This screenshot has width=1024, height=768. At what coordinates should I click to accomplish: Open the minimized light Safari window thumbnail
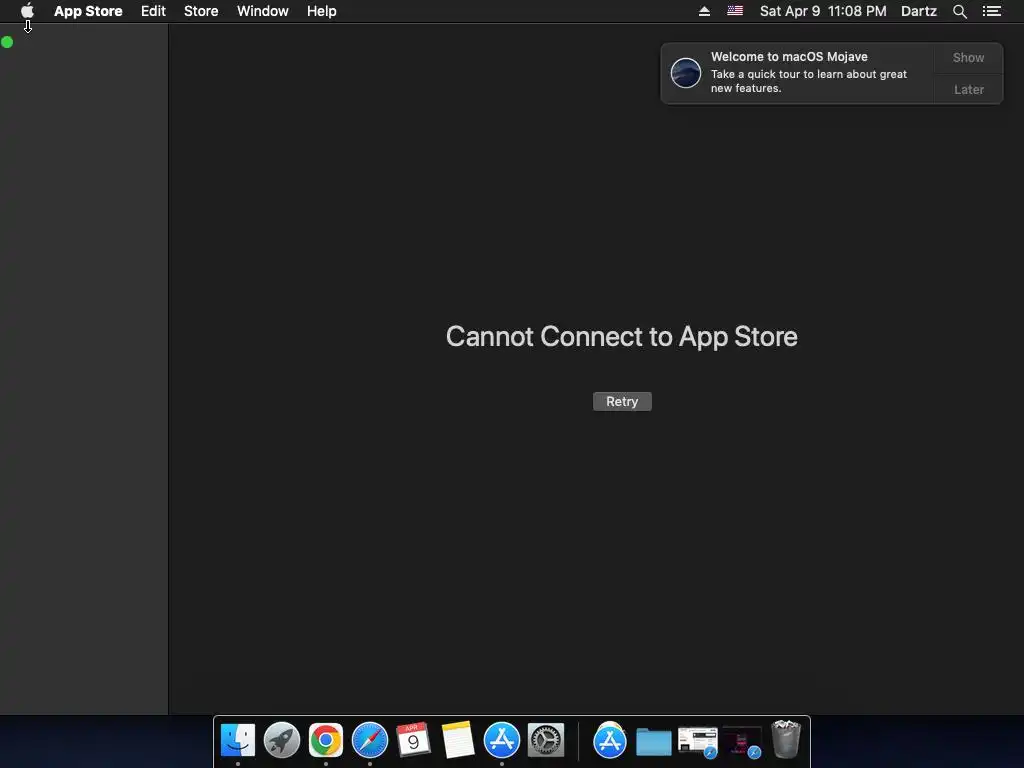point(697,742)
